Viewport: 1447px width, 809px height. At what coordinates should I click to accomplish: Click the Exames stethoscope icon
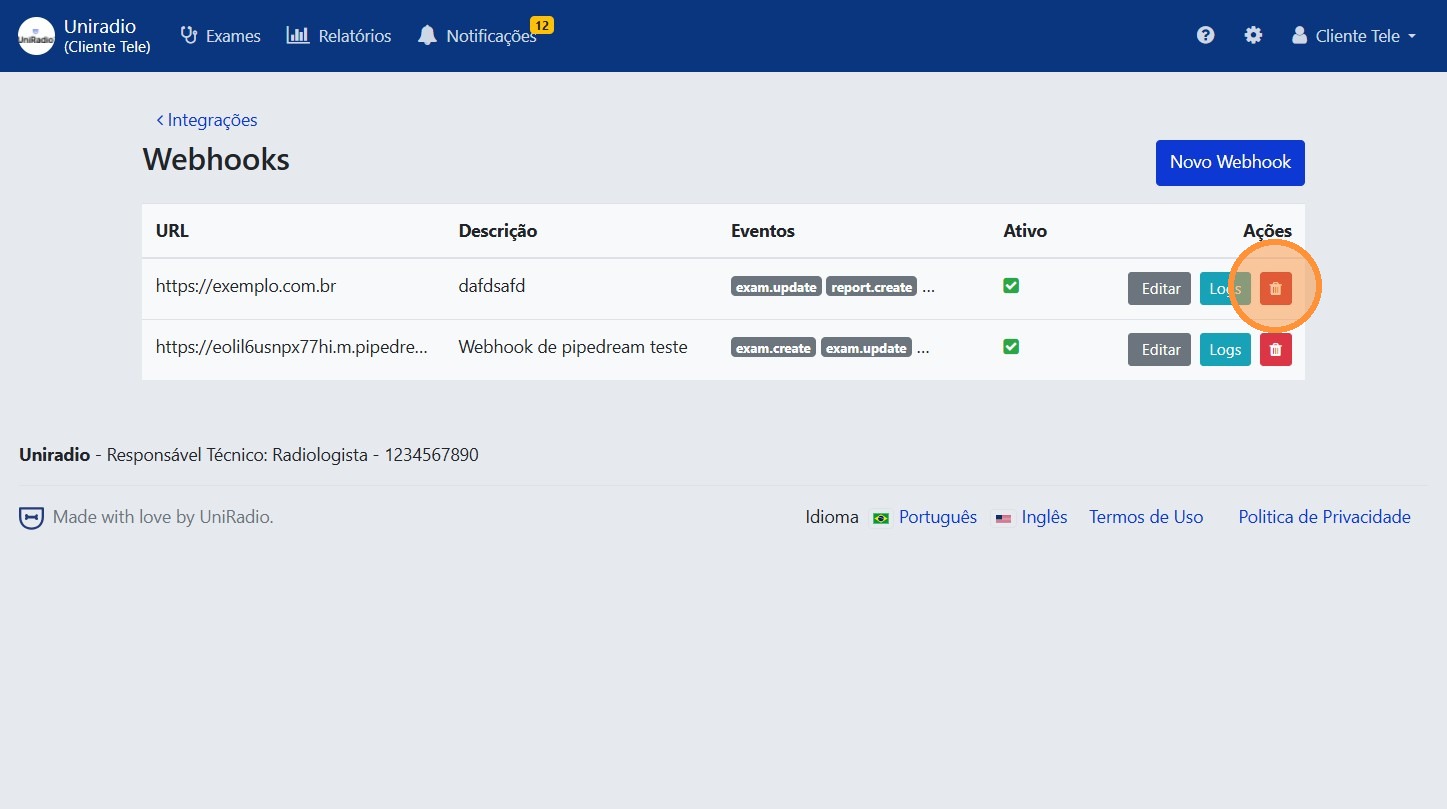point(188,34)
